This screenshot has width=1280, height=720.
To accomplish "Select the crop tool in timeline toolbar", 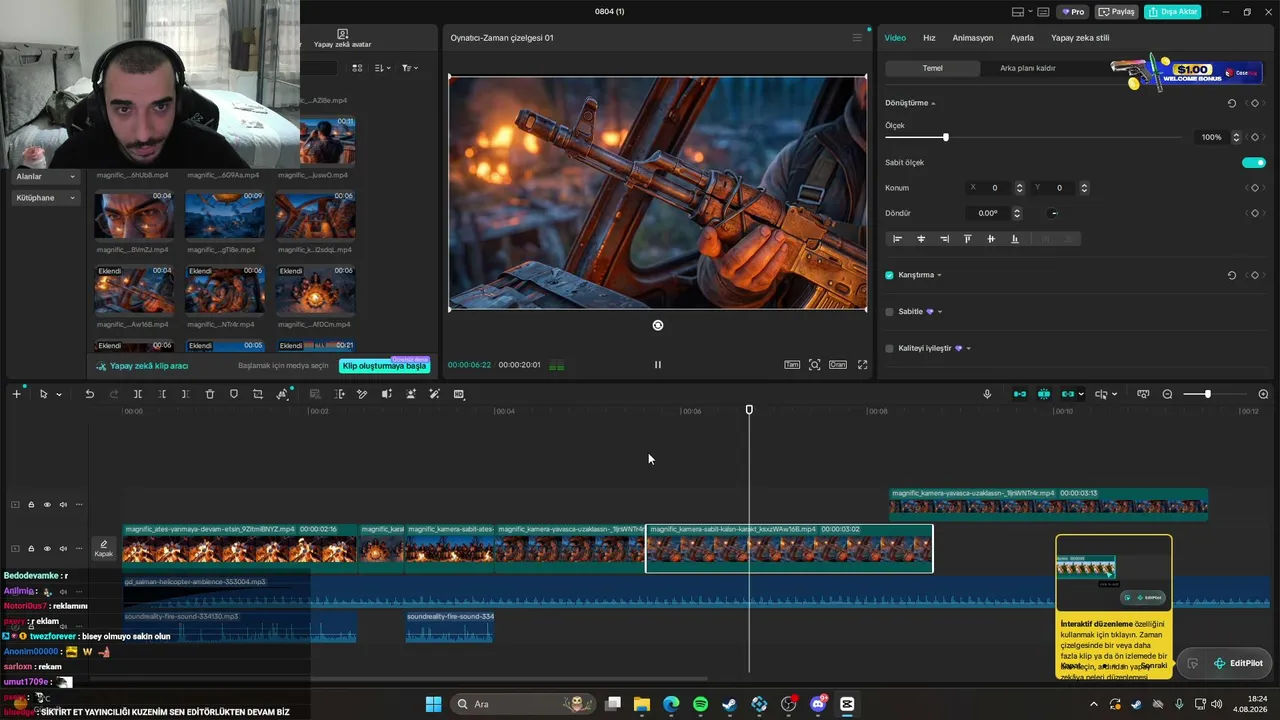I will (258, 394).
